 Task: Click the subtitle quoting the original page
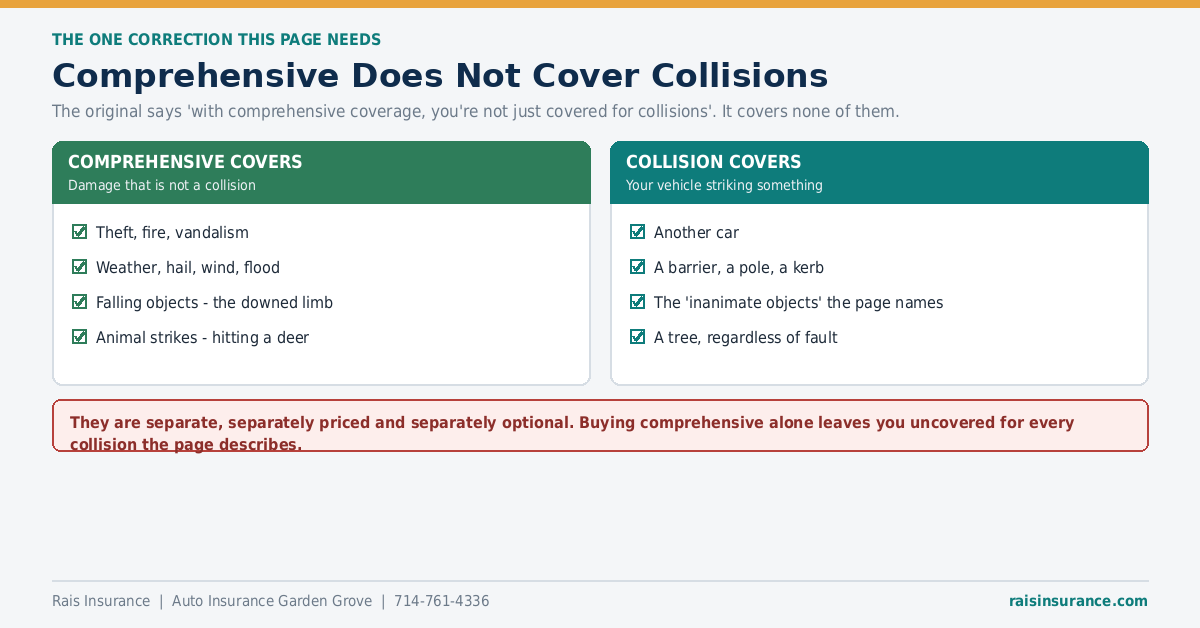coord(476,111)
